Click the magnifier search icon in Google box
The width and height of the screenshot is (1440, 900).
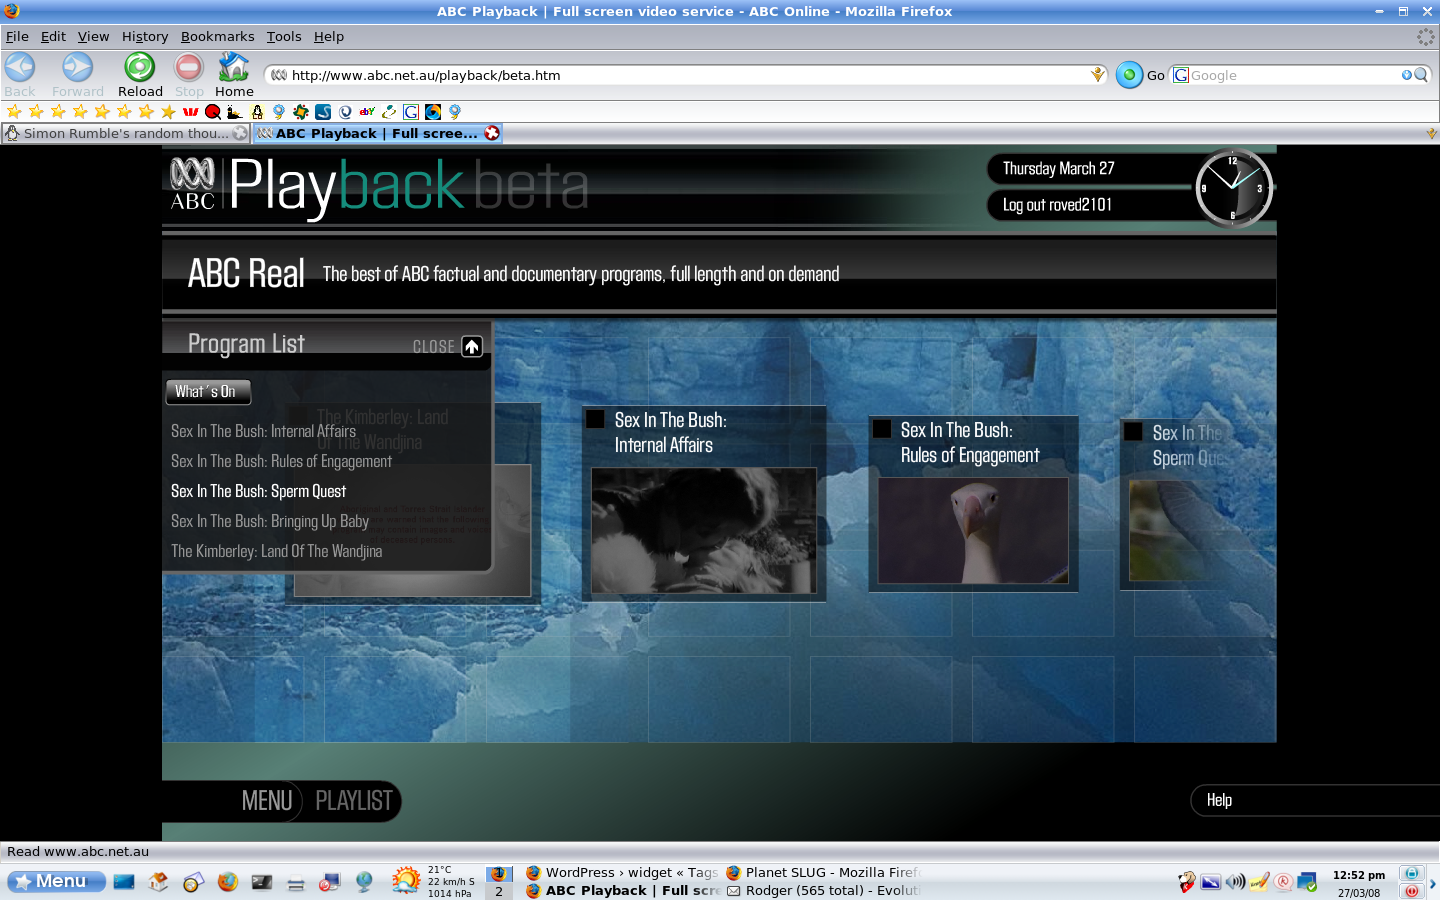pos(1420,75)
